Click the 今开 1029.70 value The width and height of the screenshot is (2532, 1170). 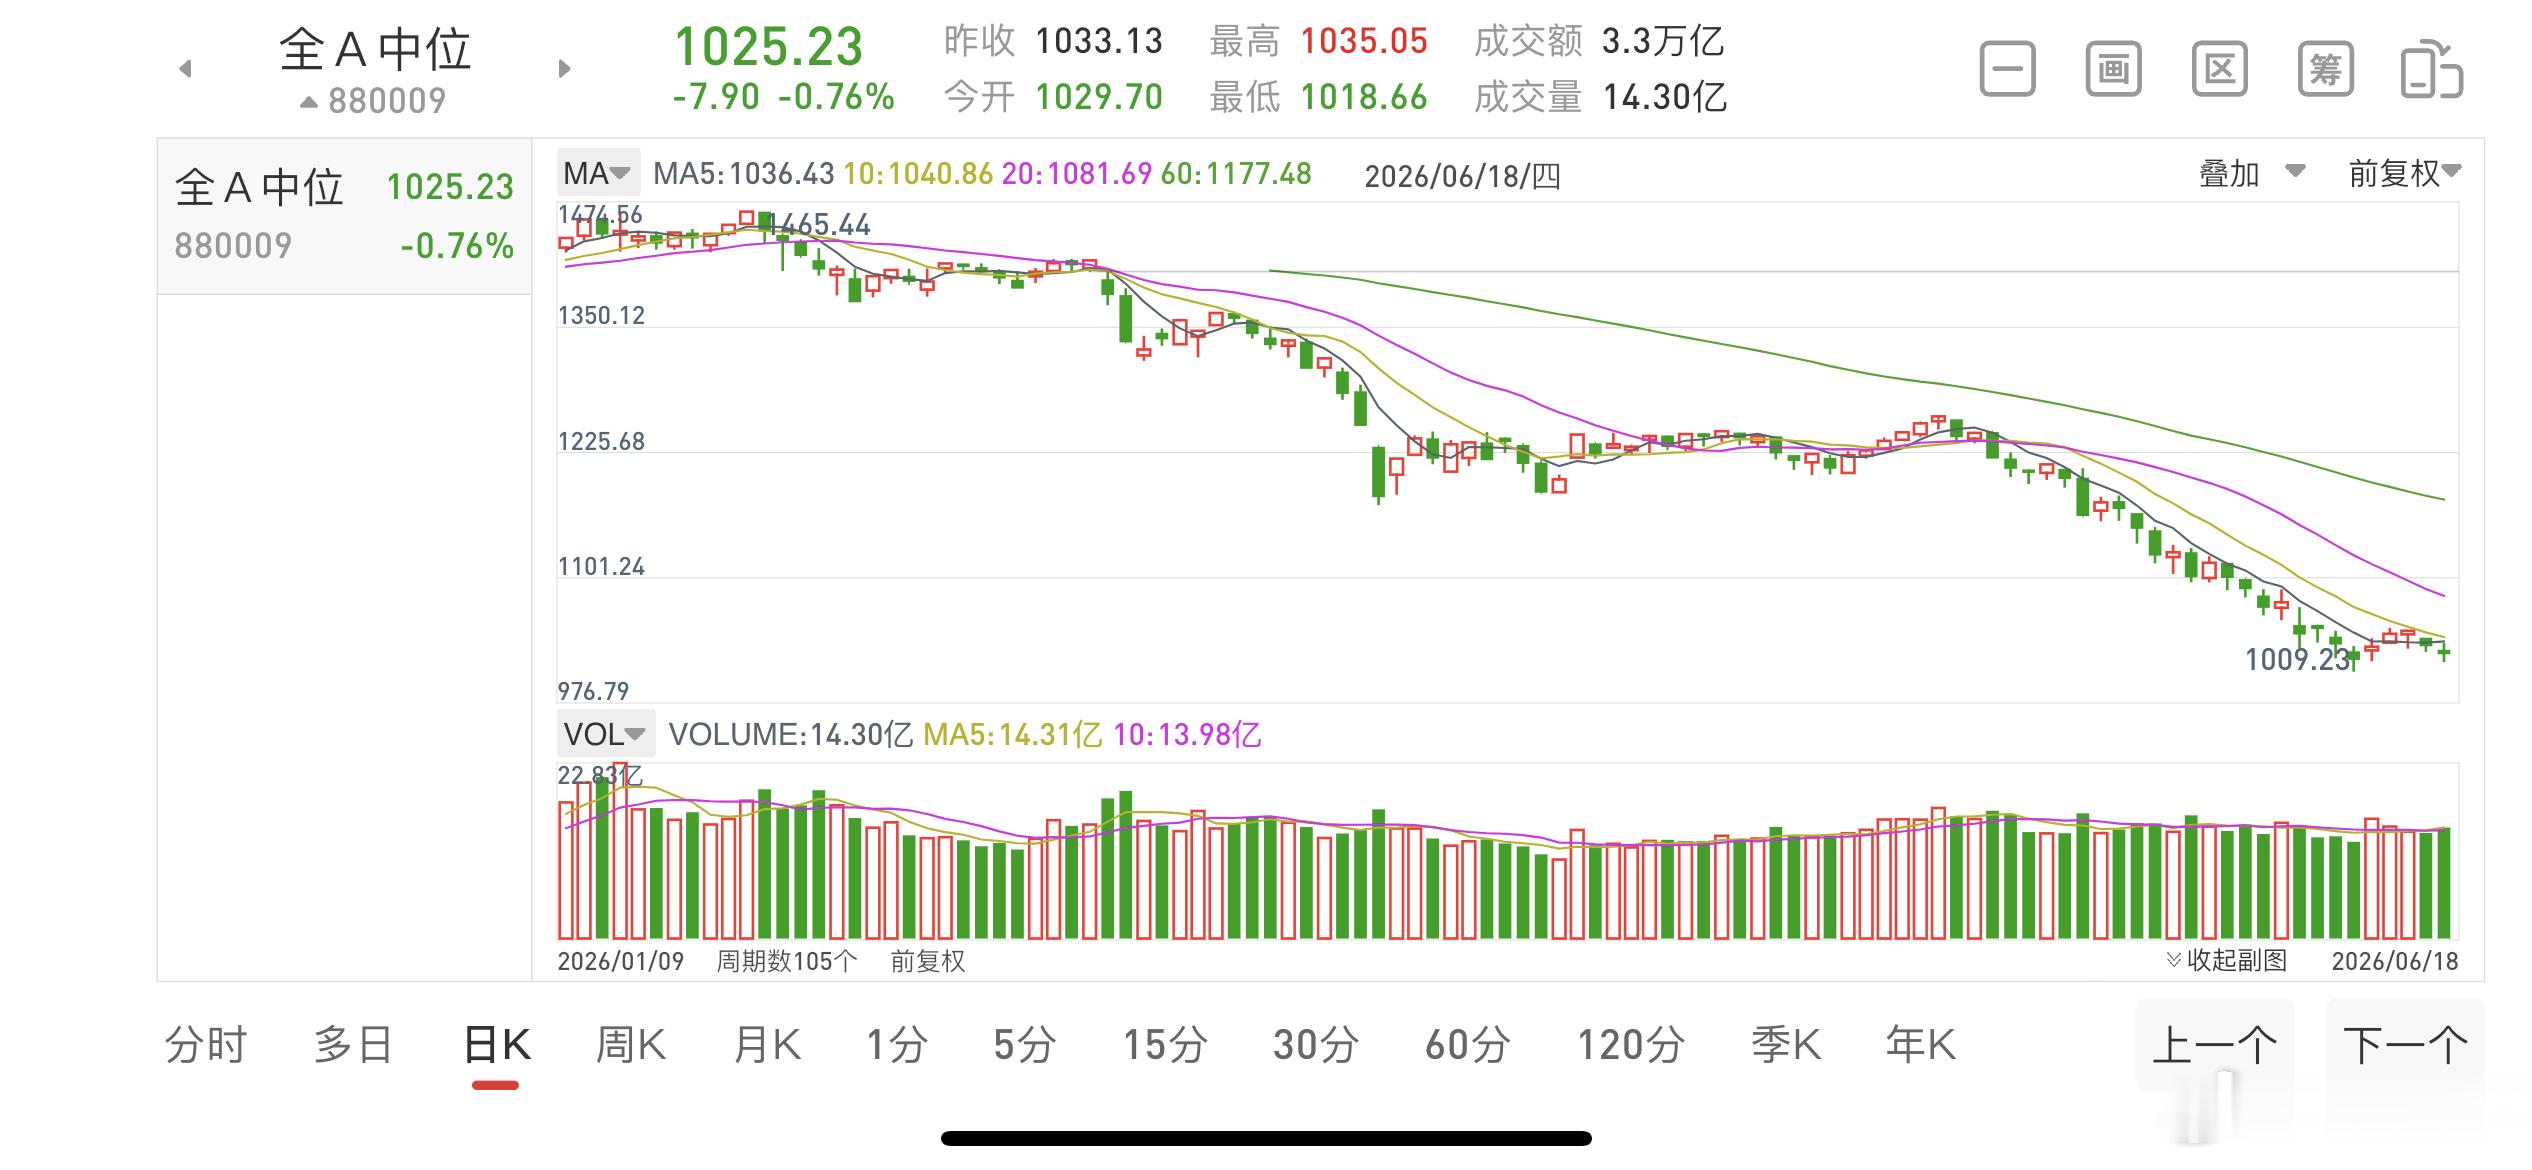(x=1099, y=97)
